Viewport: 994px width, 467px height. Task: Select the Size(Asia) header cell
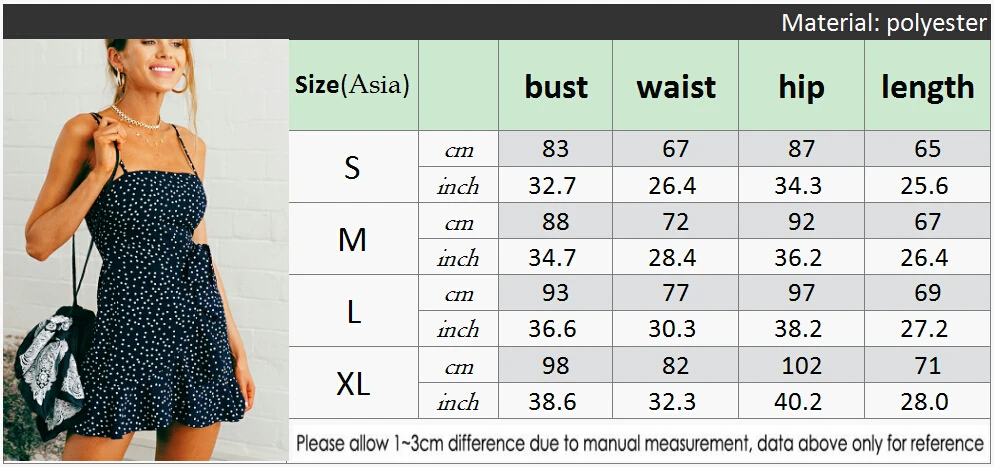[353, 86]
